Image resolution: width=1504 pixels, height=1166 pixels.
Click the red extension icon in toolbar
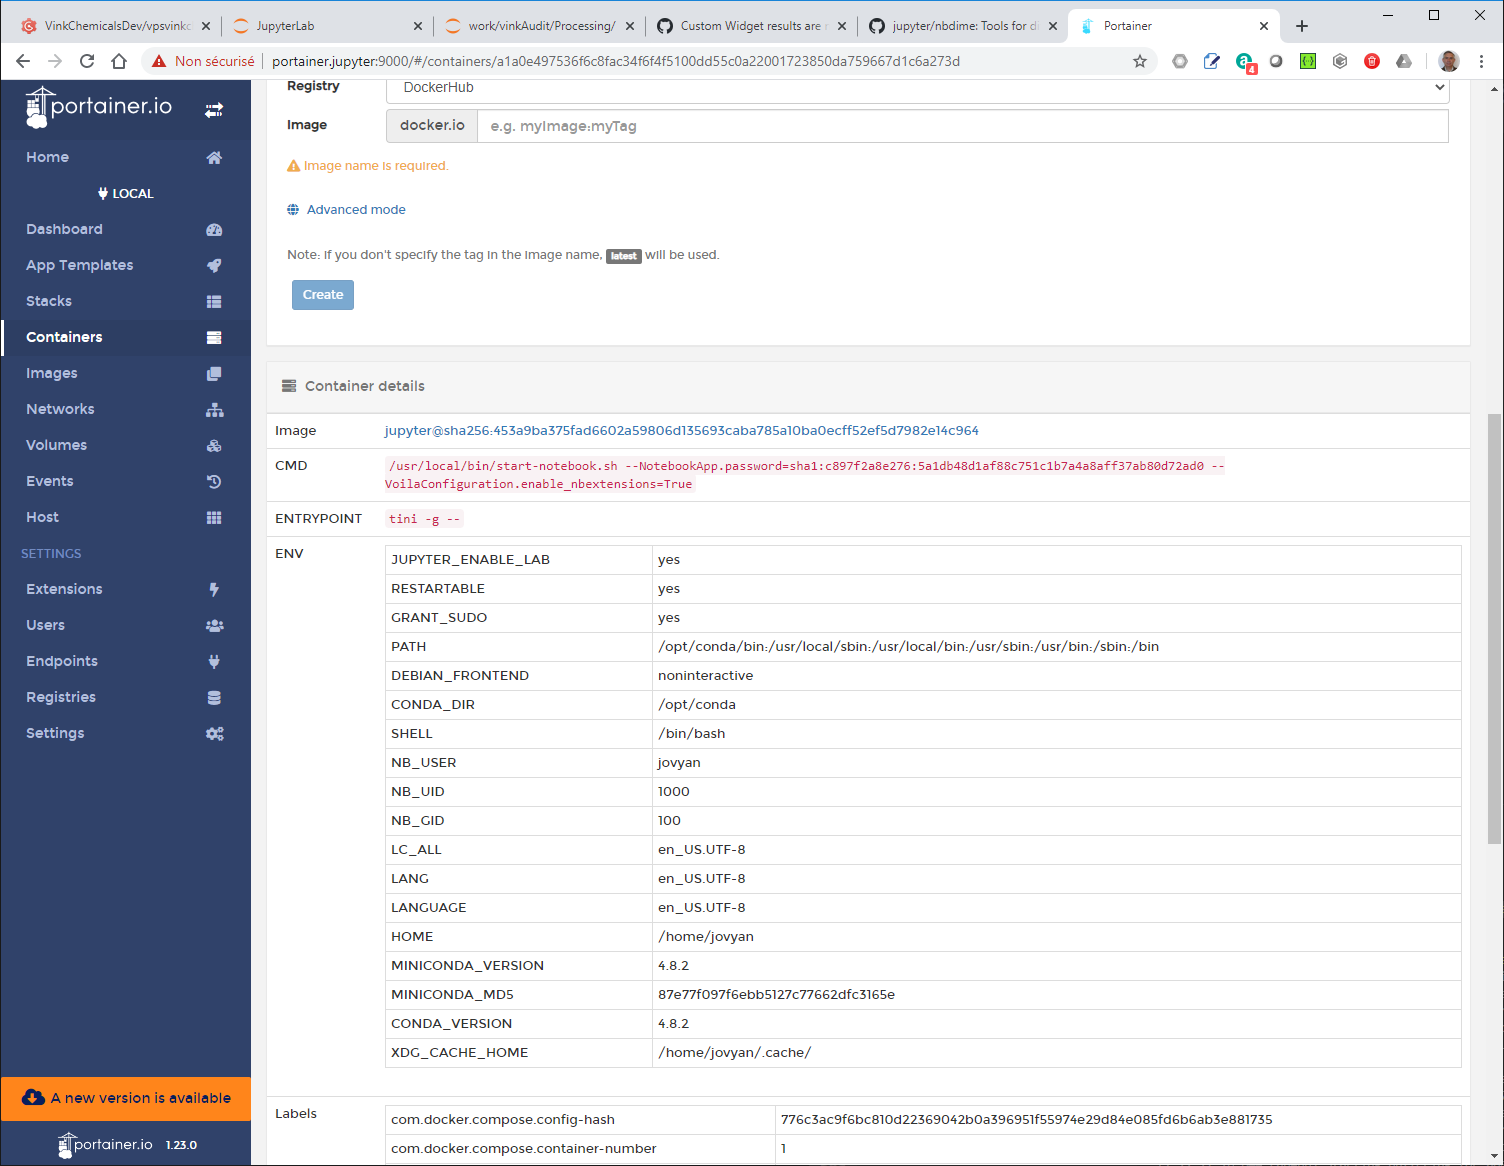coord(1372,61)
